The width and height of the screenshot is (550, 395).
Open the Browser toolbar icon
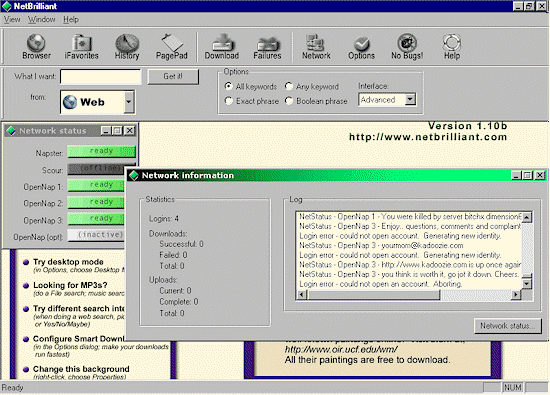point(36,46)
